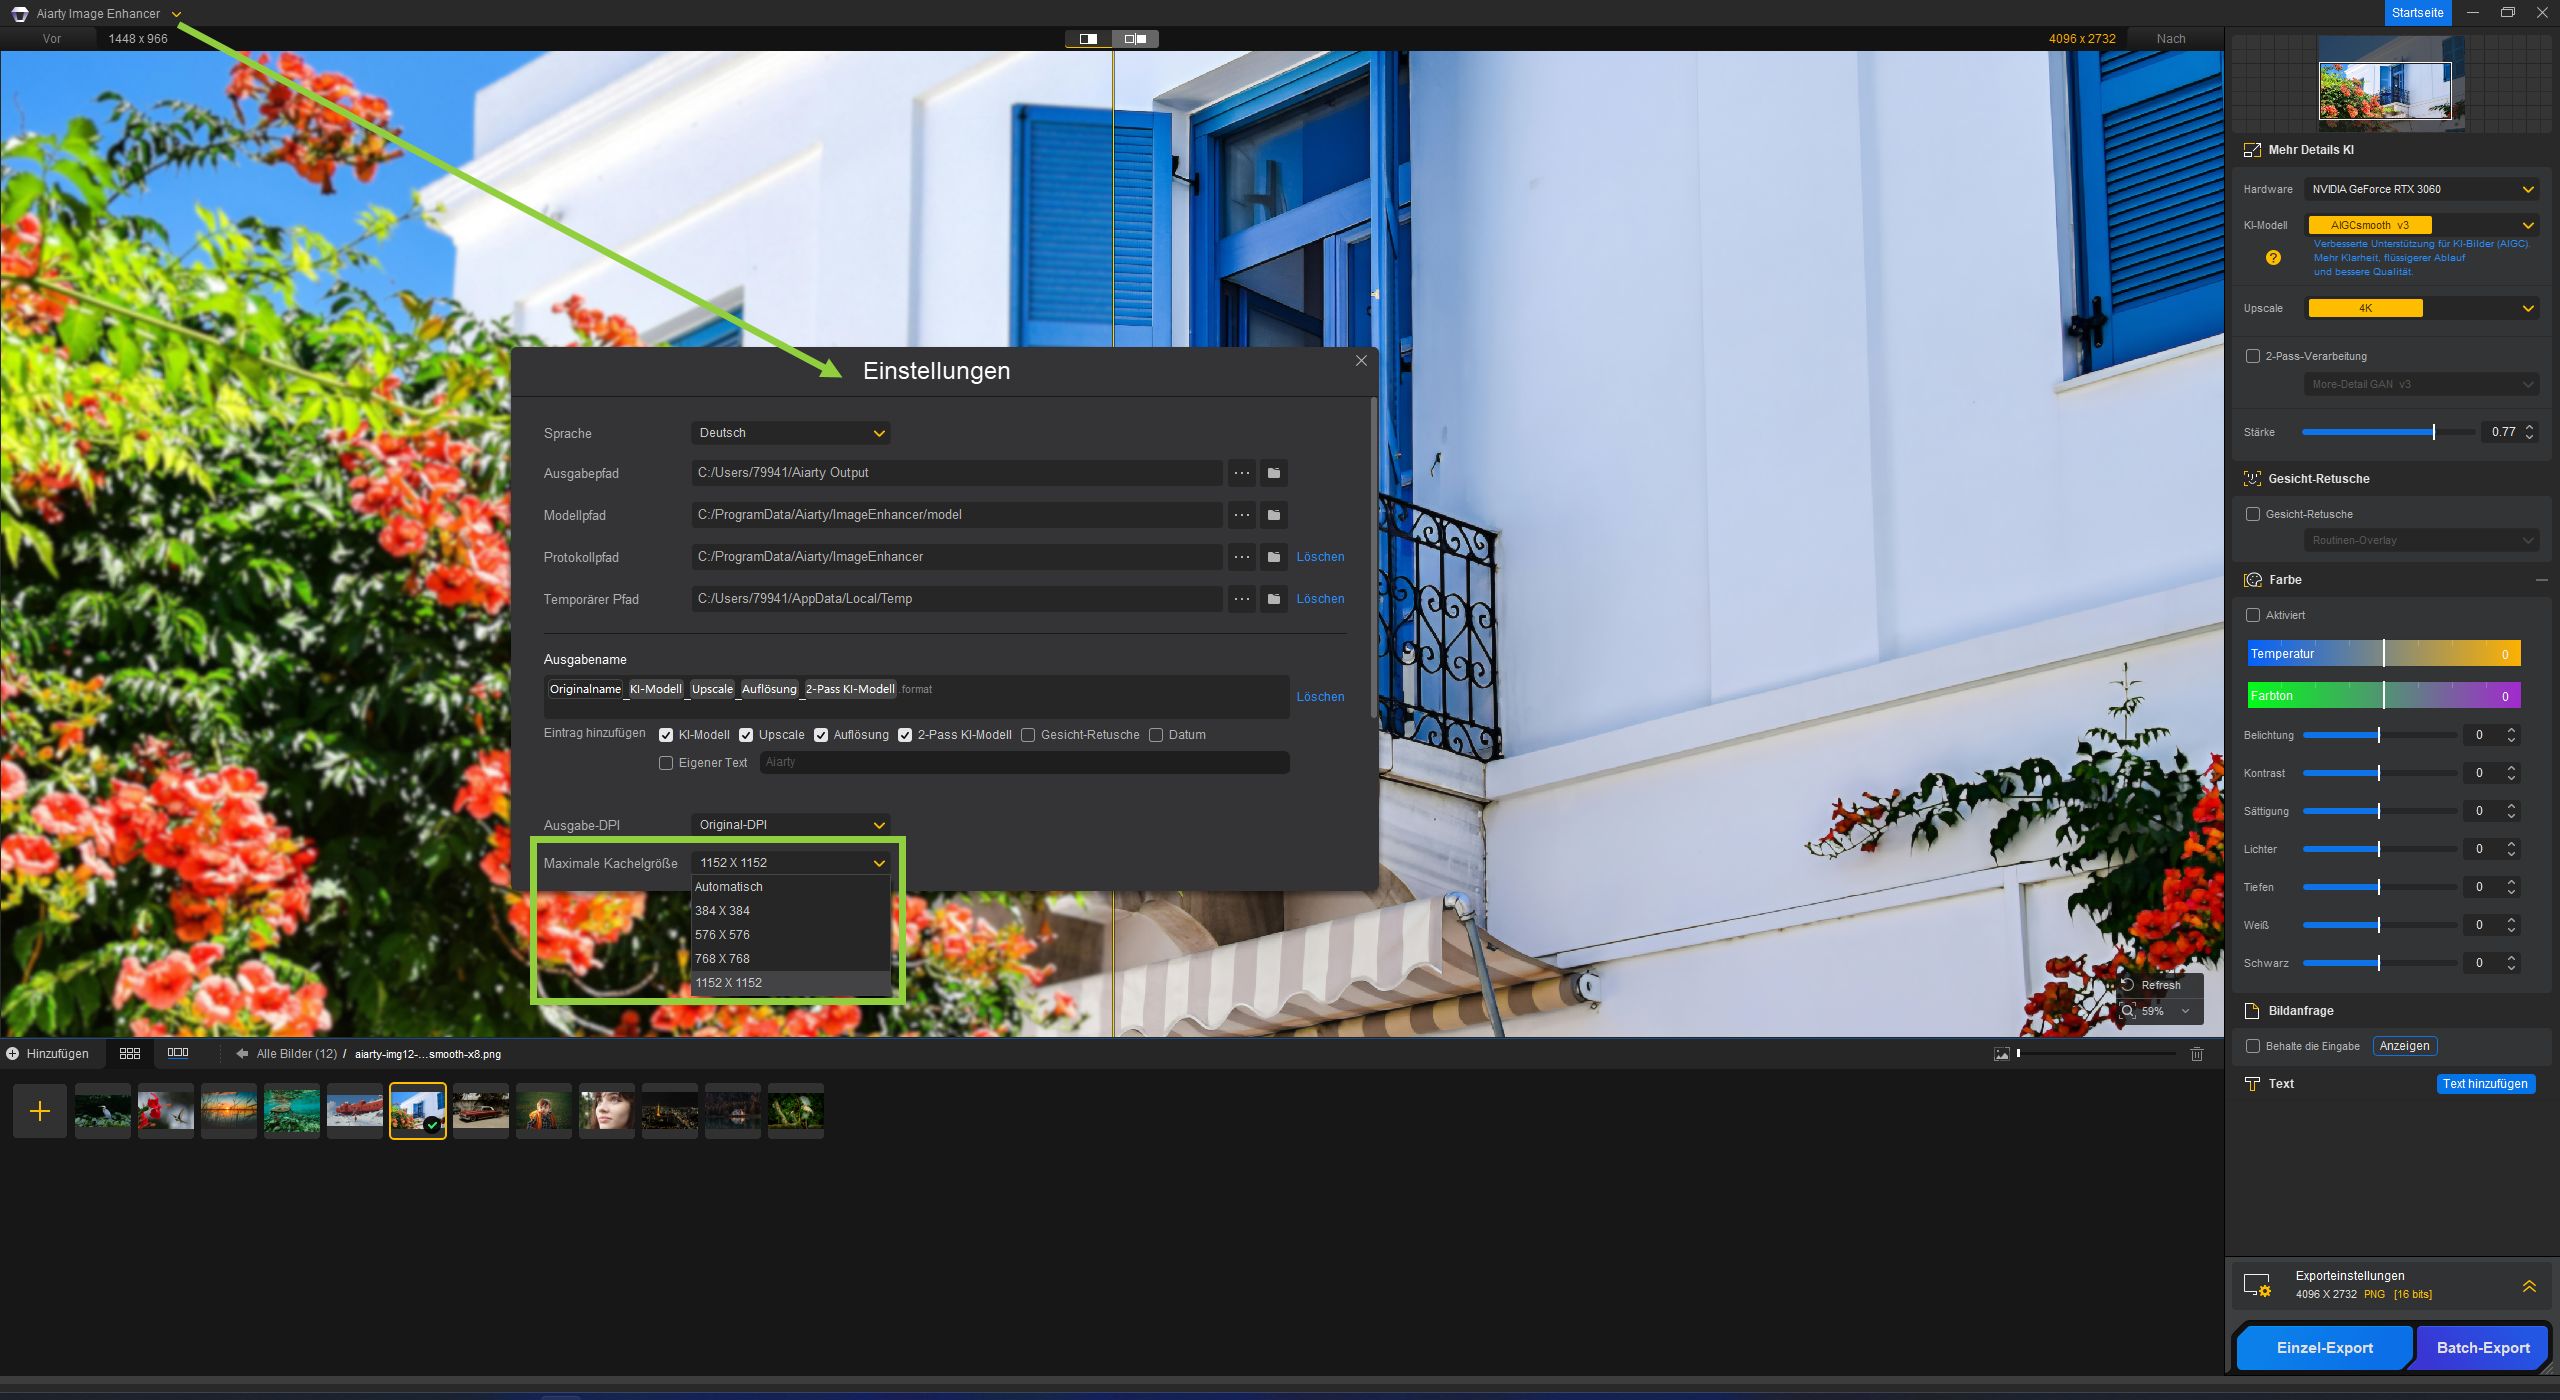Click Löschen next to Protokollpfad
Screen dimensions: 2560x1400
pos(1320,557)
